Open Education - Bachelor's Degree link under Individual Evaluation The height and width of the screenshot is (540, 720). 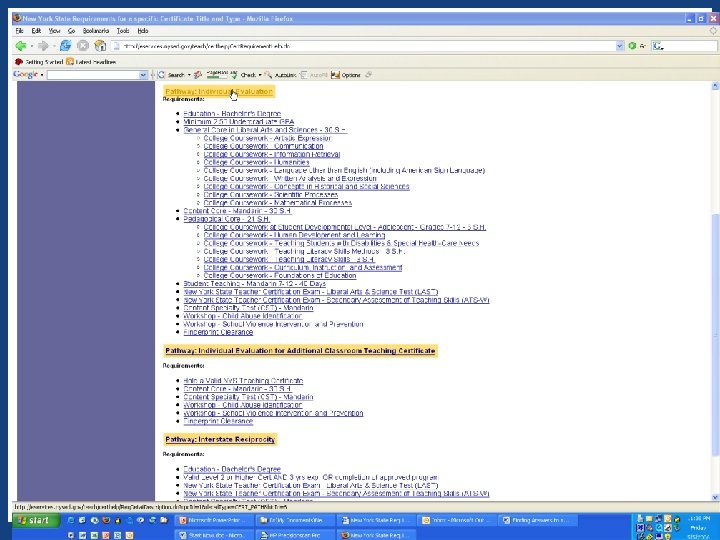[x=232, y=113]
